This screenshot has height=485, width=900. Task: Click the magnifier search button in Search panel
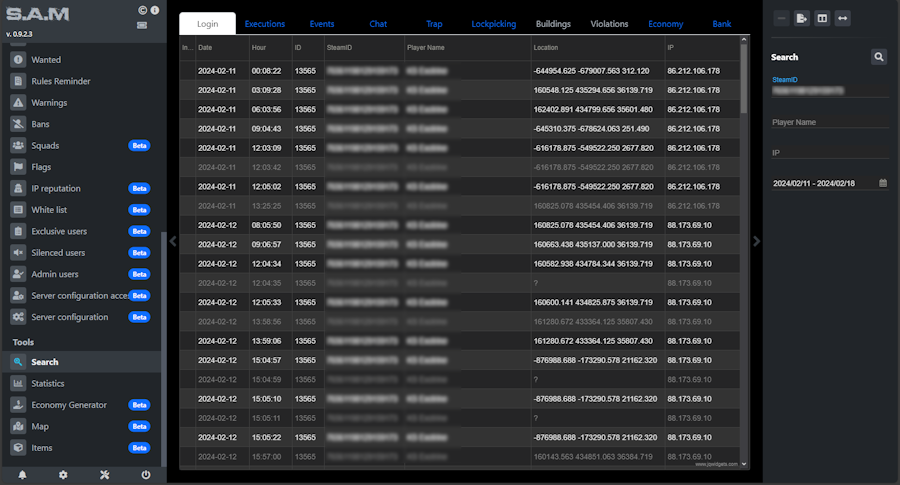(879, 57)
